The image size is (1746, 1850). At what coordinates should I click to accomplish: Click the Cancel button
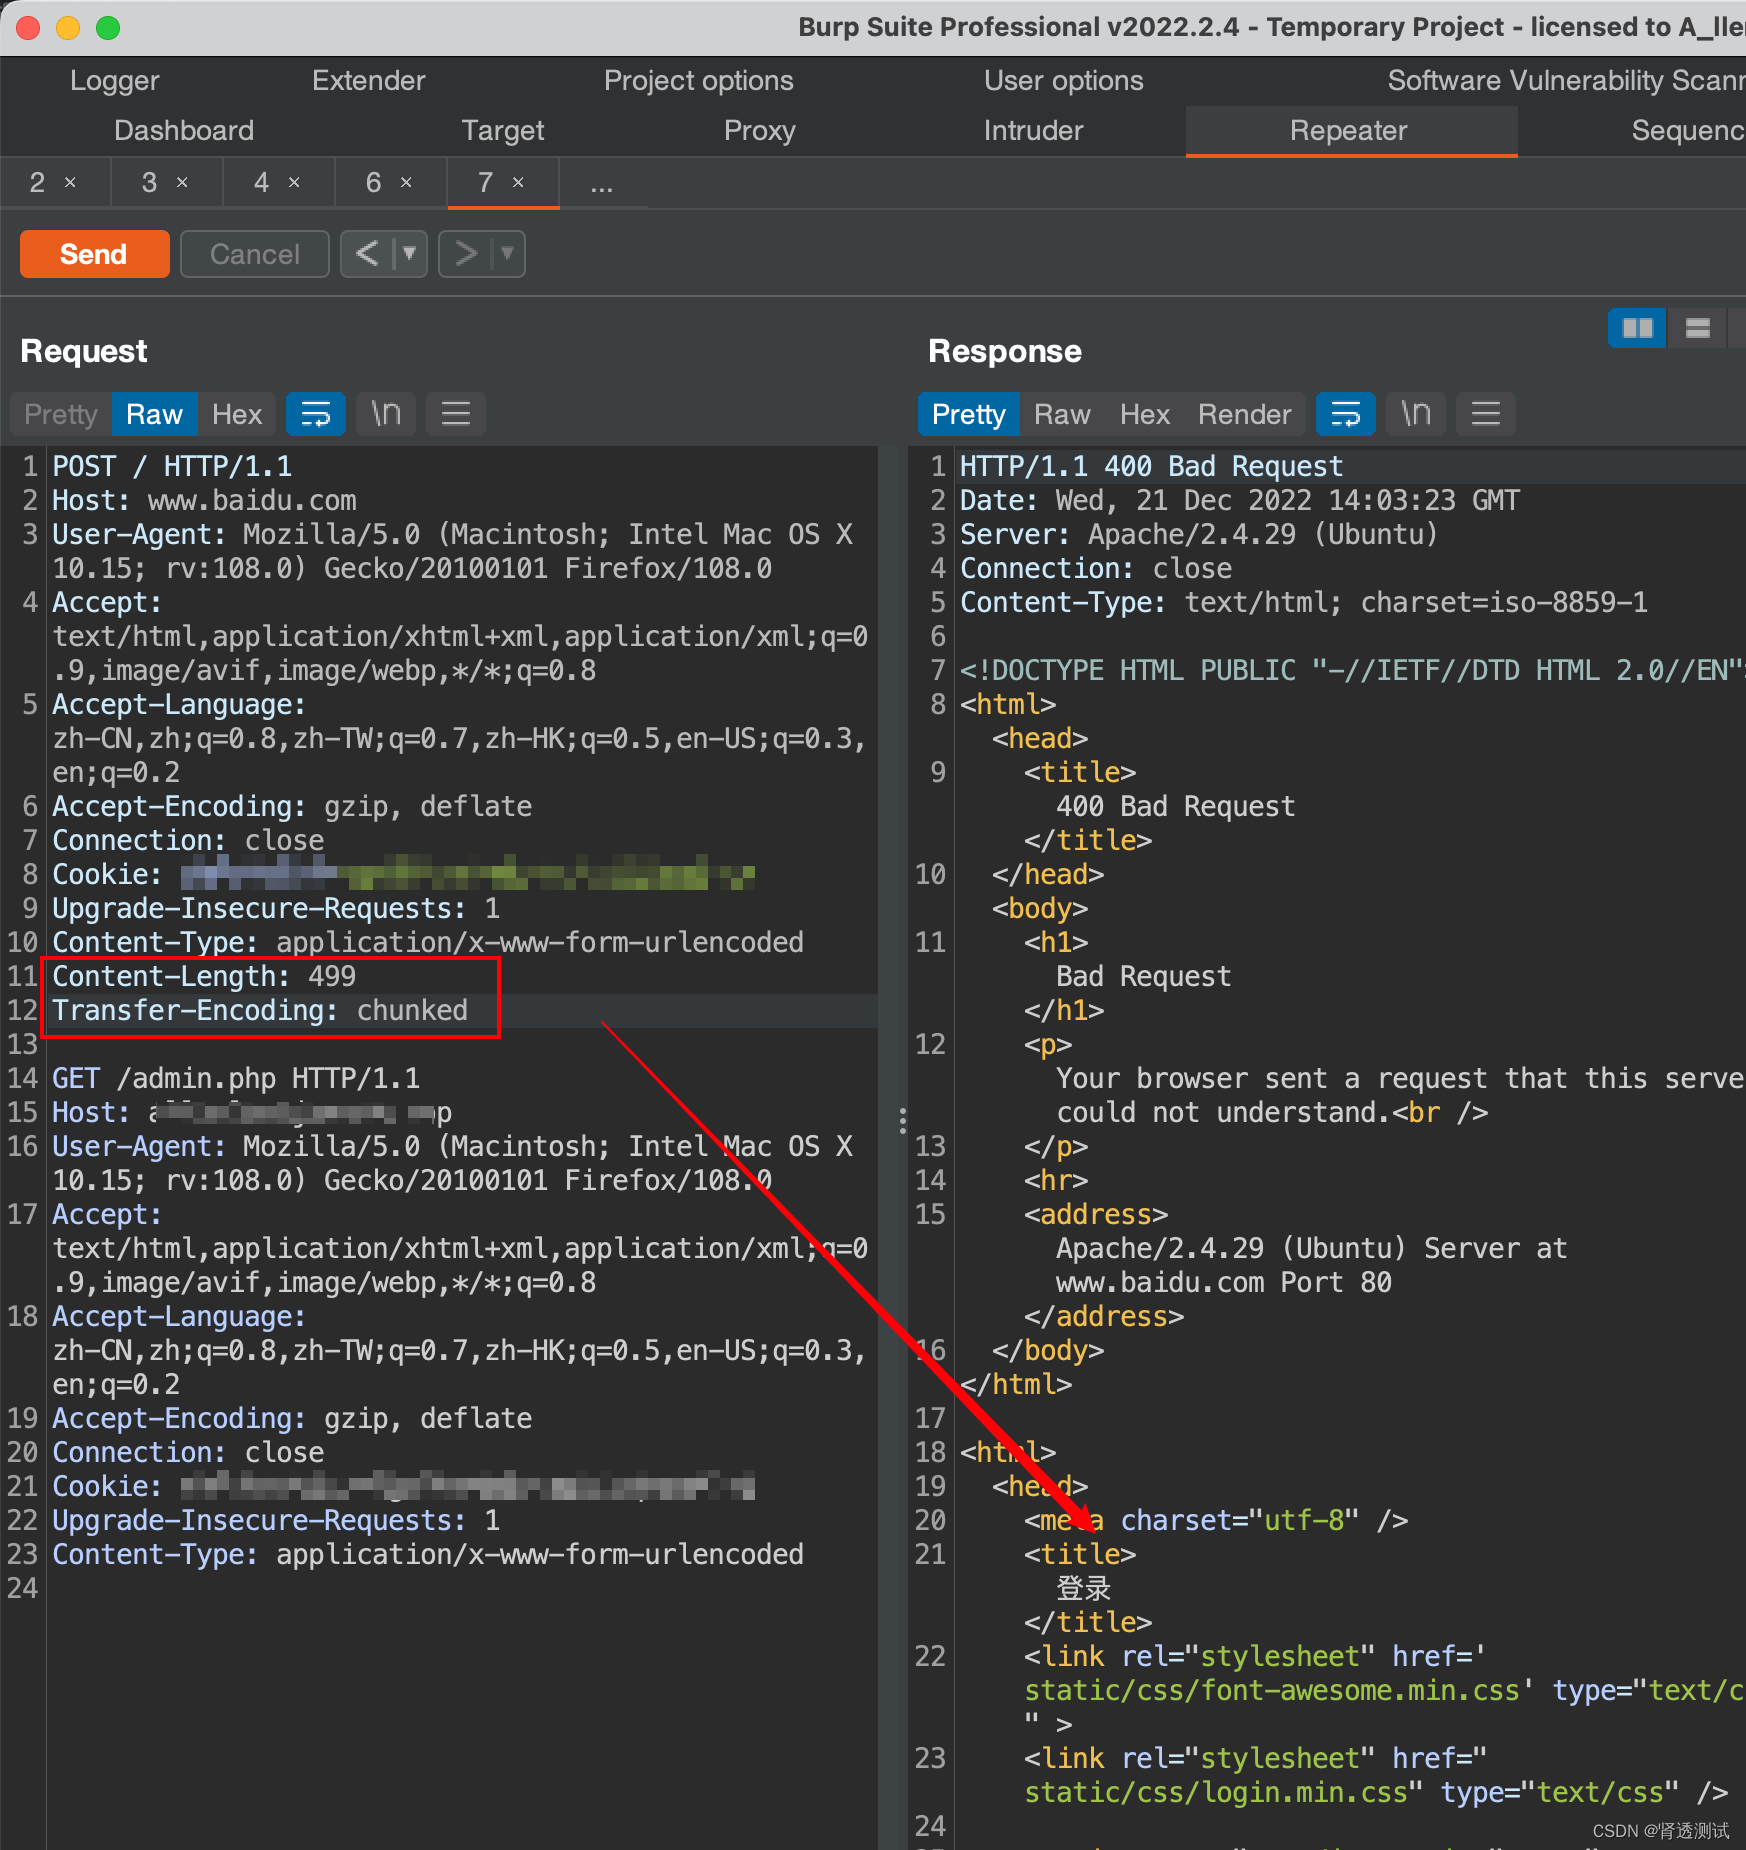click(x=254, y=254)
